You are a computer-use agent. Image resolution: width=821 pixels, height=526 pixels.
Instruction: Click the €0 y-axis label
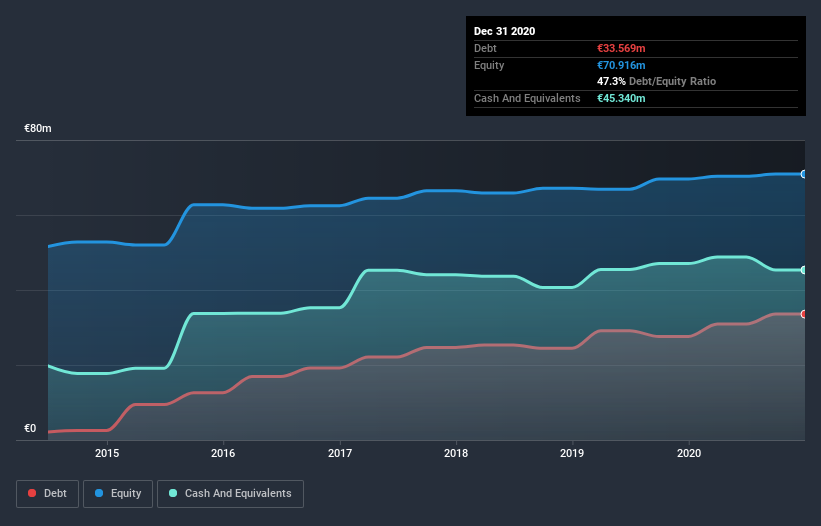(30, 428)
